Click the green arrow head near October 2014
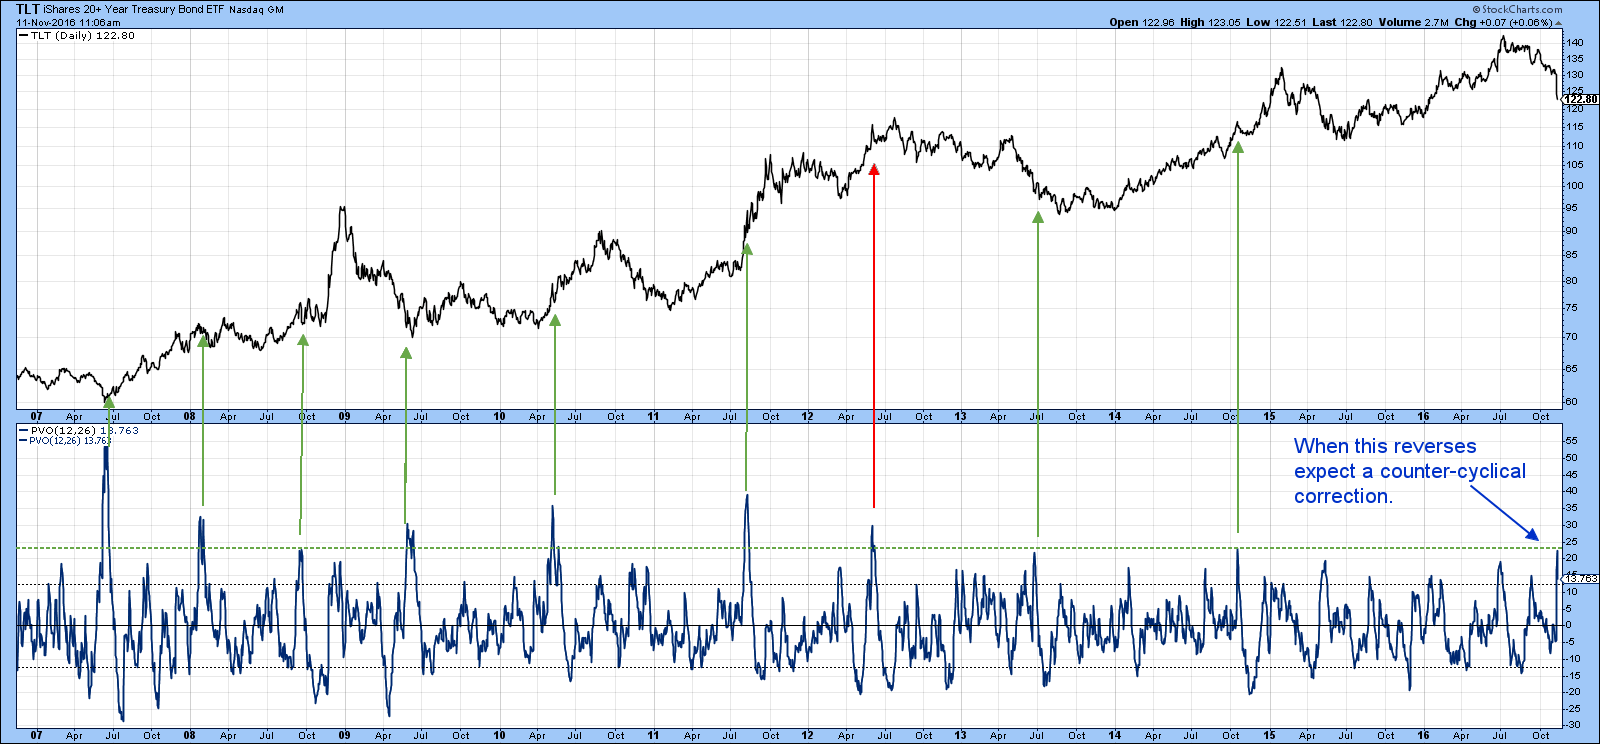Image resolution: width=1600 pixels, height=744 pixels. 1238,147
